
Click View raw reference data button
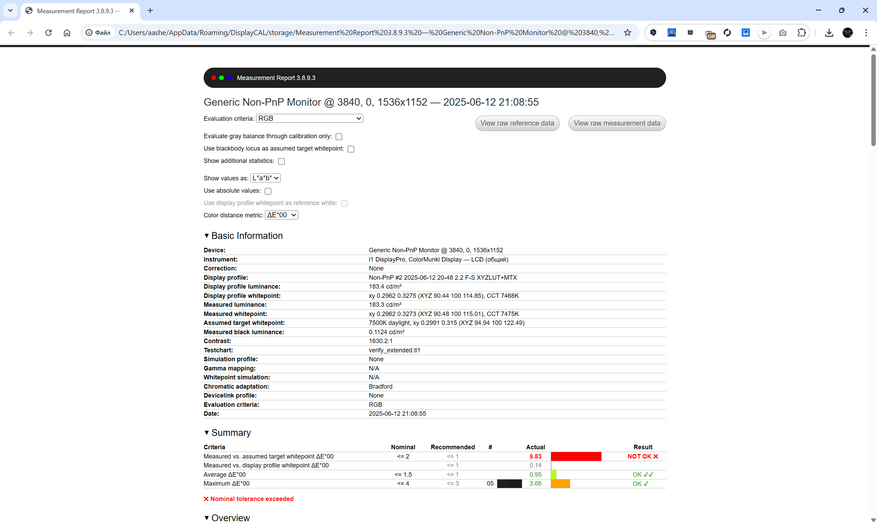click(x=517, y=123)
